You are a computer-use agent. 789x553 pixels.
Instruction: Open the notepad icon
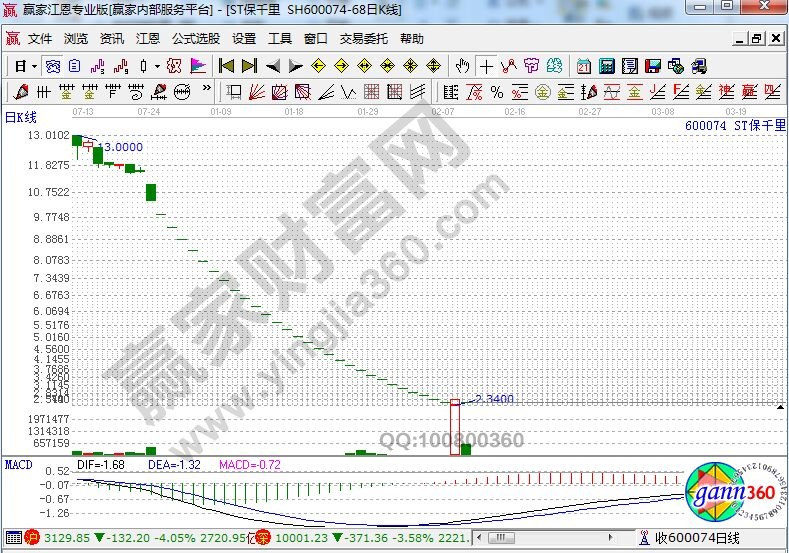coord(630,66)
